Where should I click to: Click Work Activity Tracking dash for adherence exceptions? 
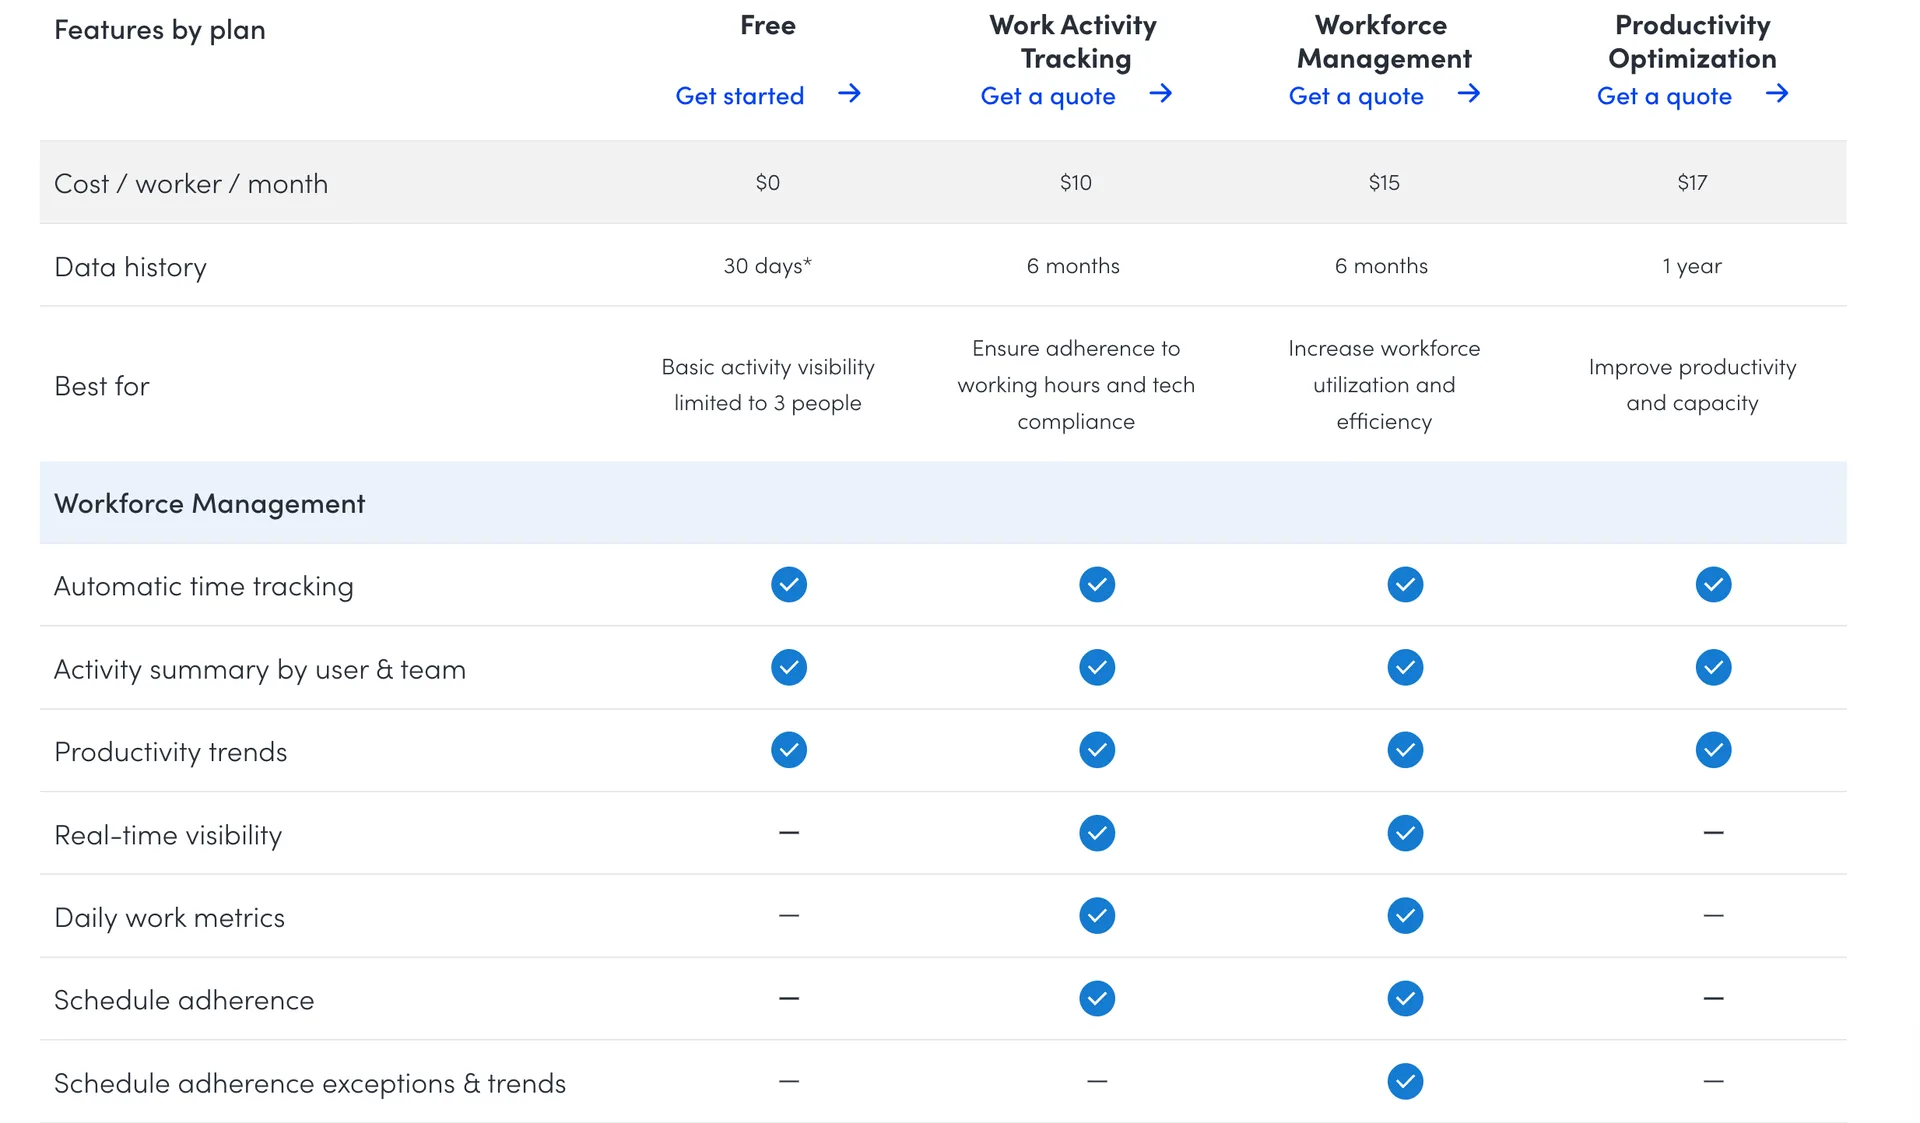click(1097, 1081)
